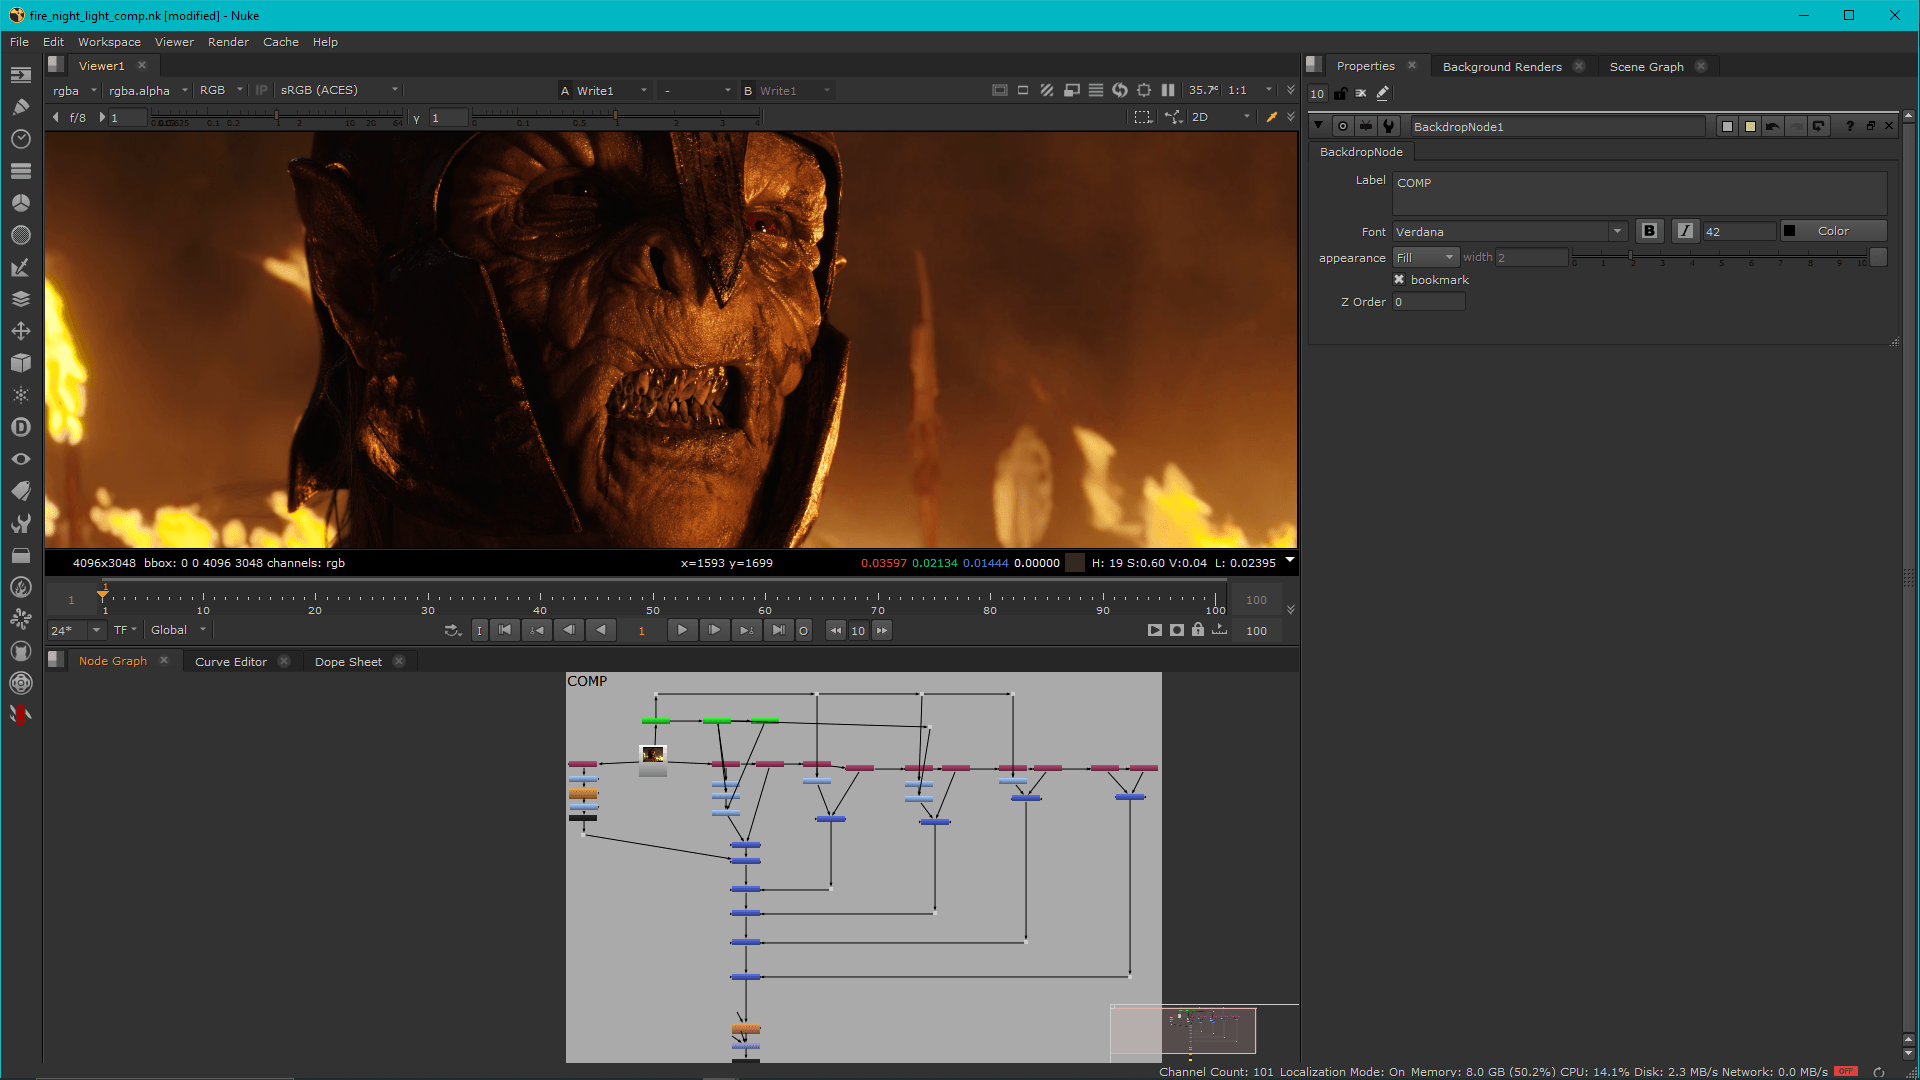
Task: Toggle the Properties panel lock icon
Action: pos(1340,93)
